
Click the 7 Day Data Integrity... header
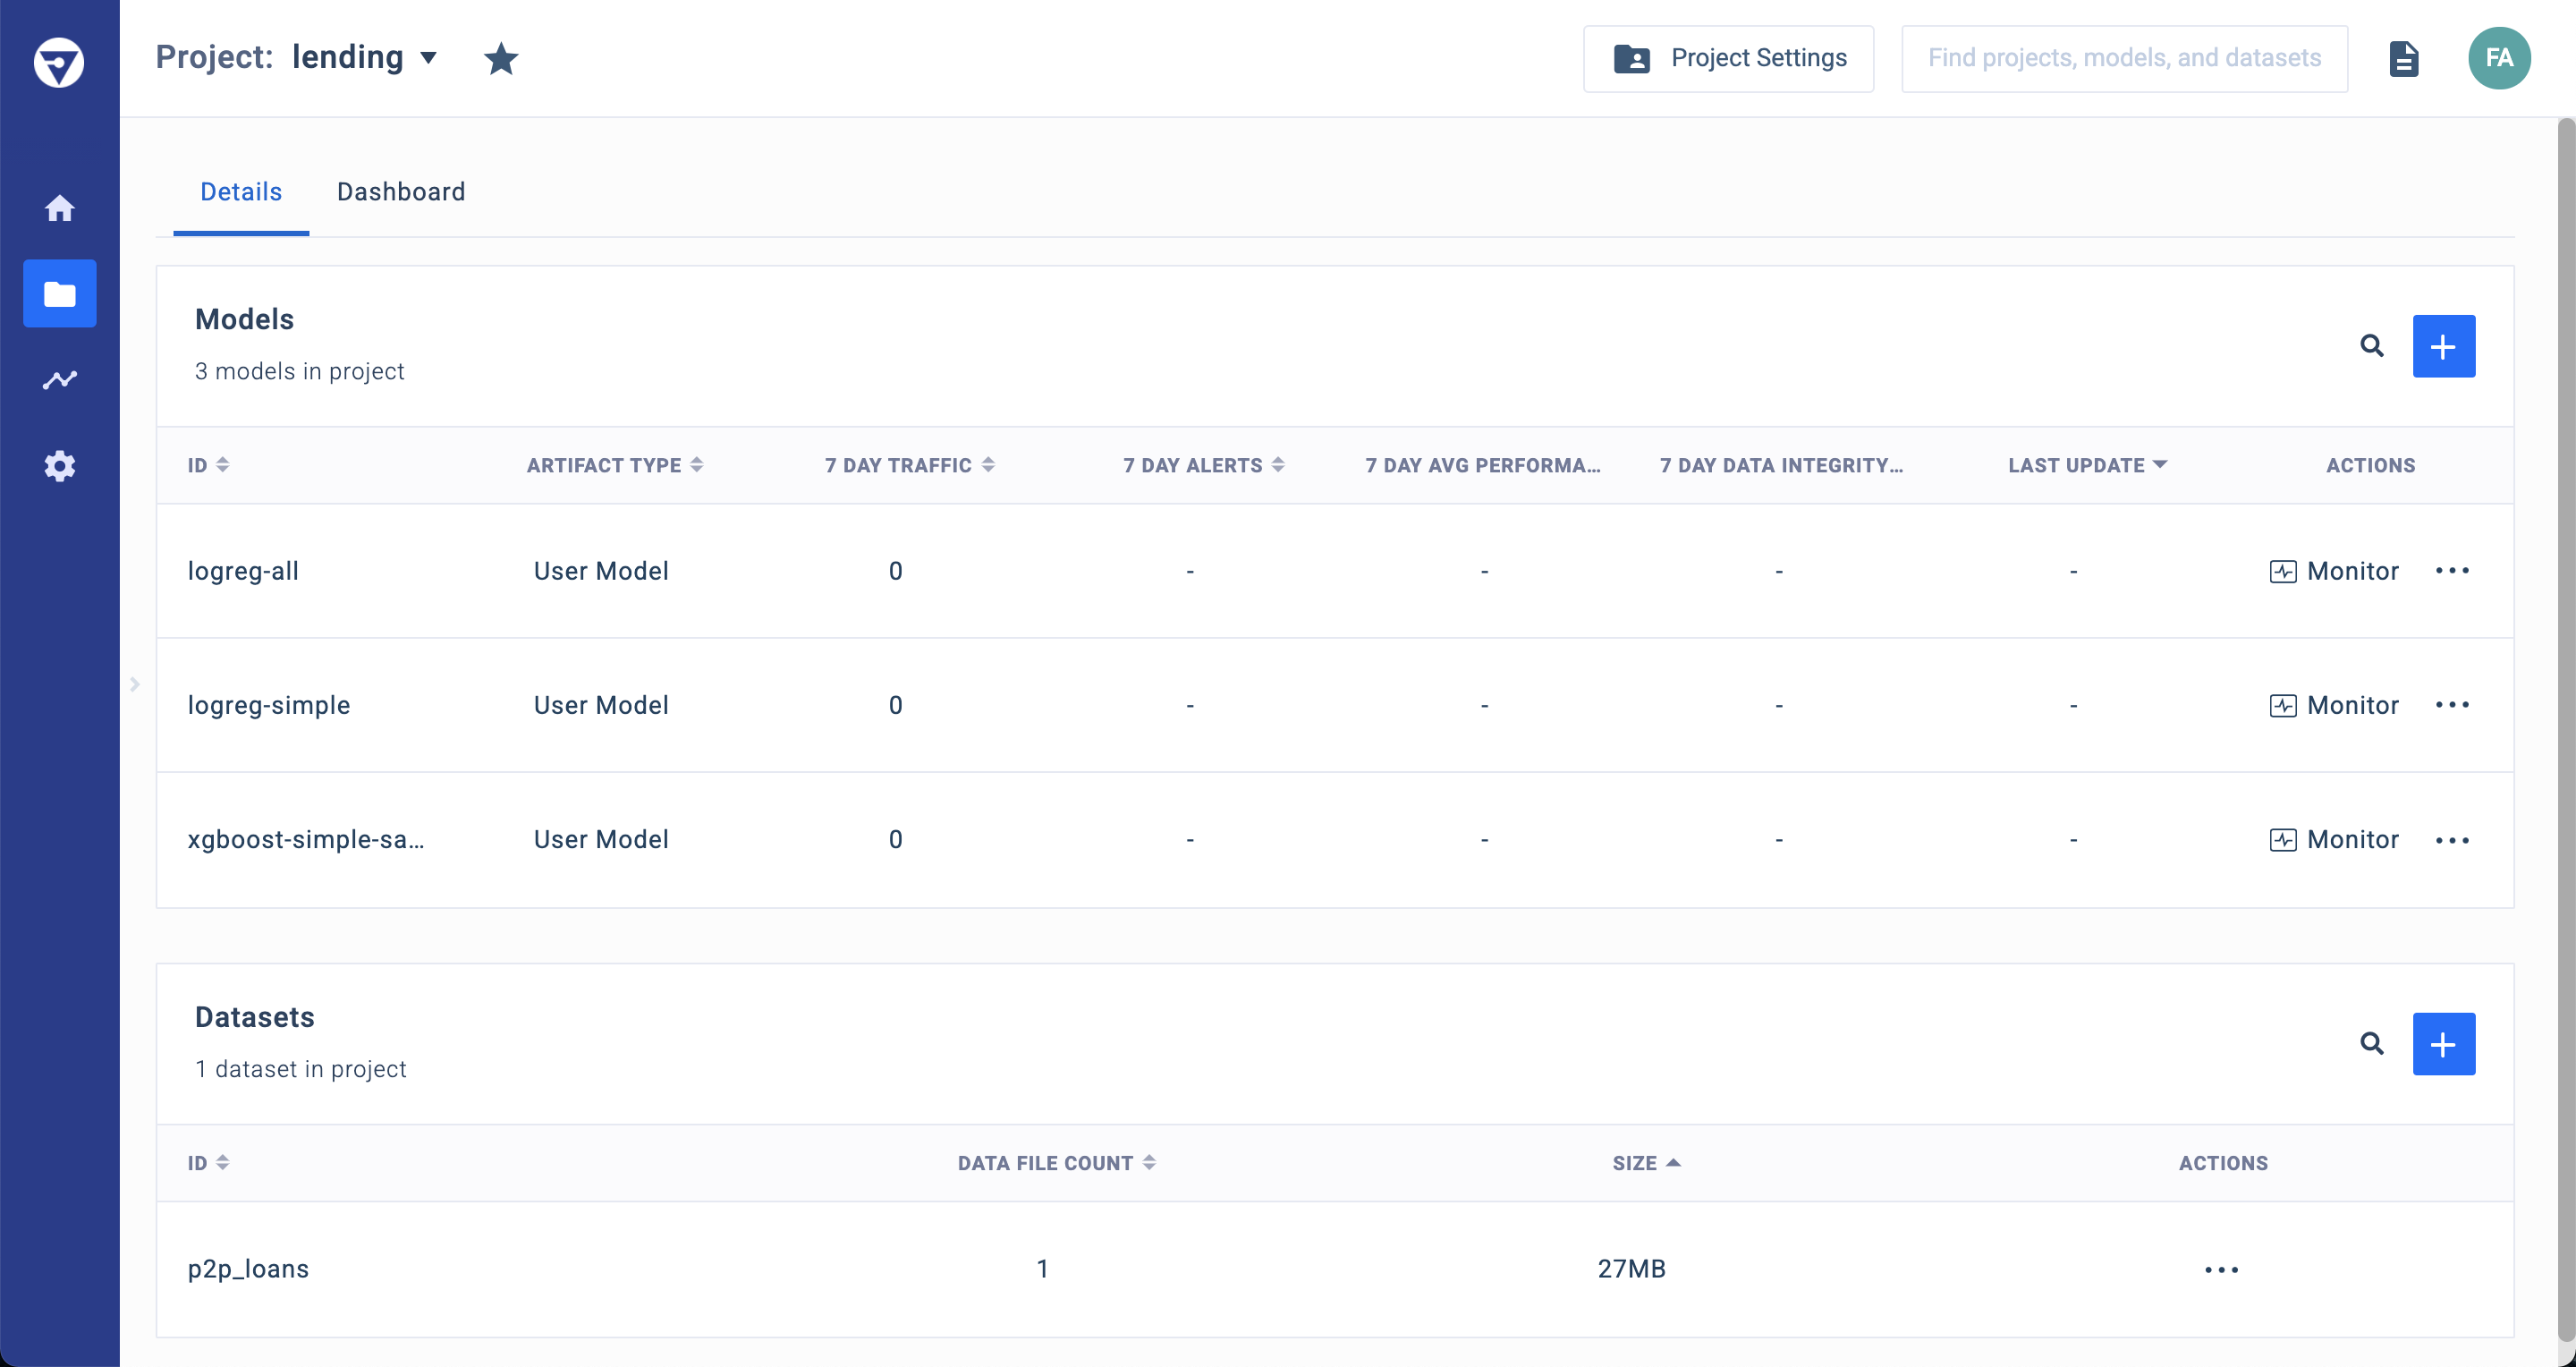tap(1781, 465)
